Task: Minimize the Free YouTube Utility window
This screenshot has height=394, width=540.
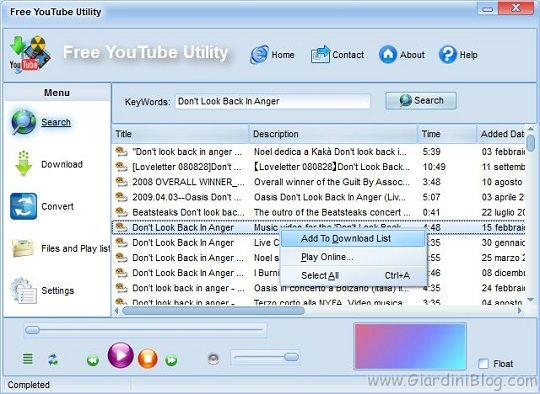Action: (x=488, y=8)
